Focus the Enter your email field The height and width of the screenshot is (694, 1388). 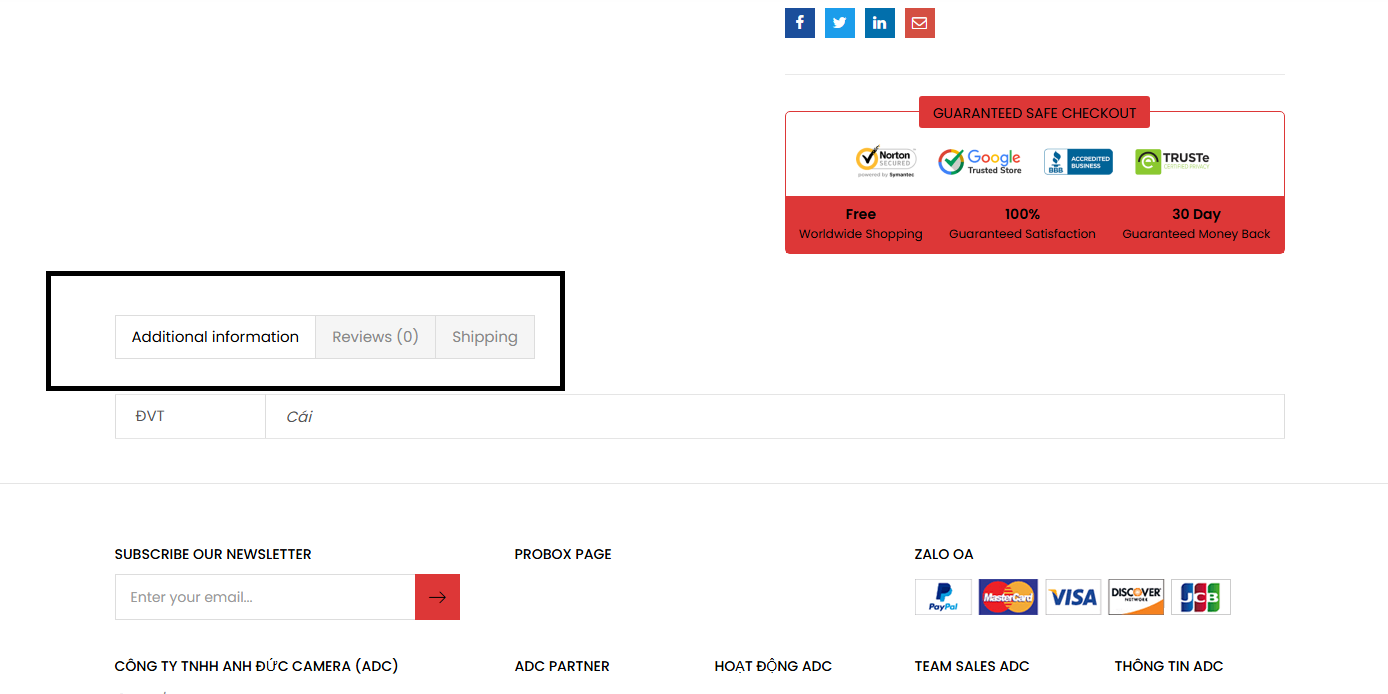pos(265,597)
